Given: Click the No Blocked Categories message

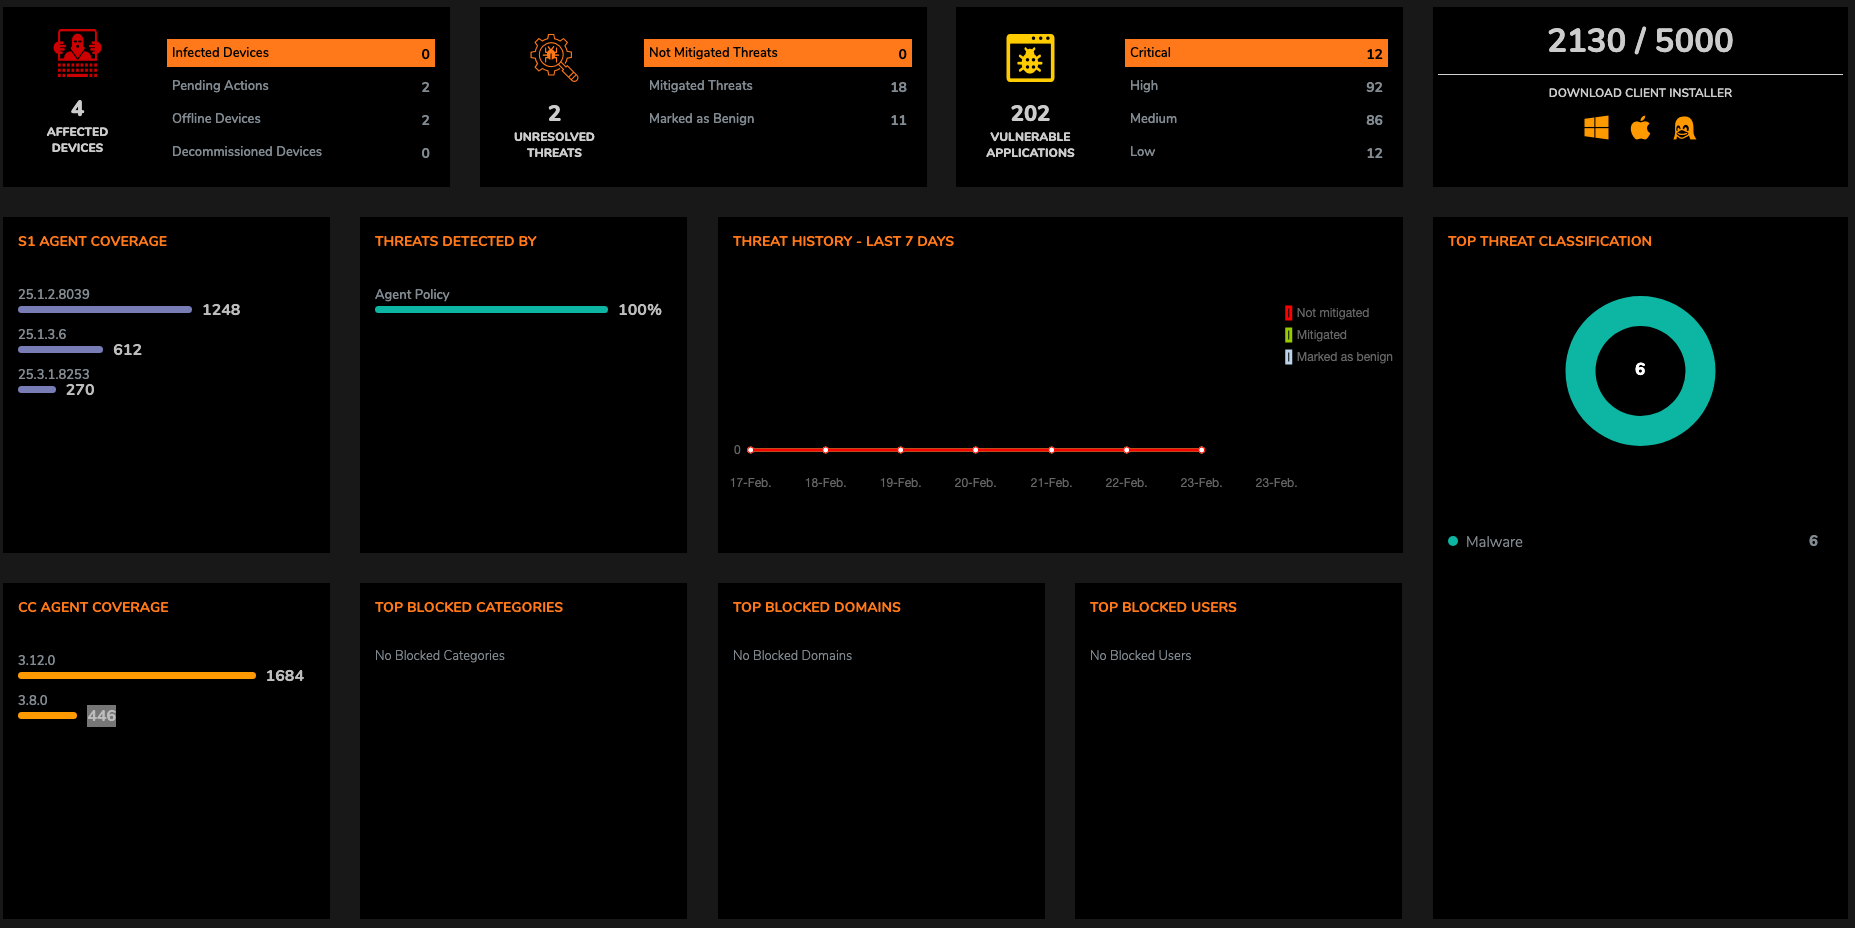Looking at the screenshot, I should (x=440, y=656).
